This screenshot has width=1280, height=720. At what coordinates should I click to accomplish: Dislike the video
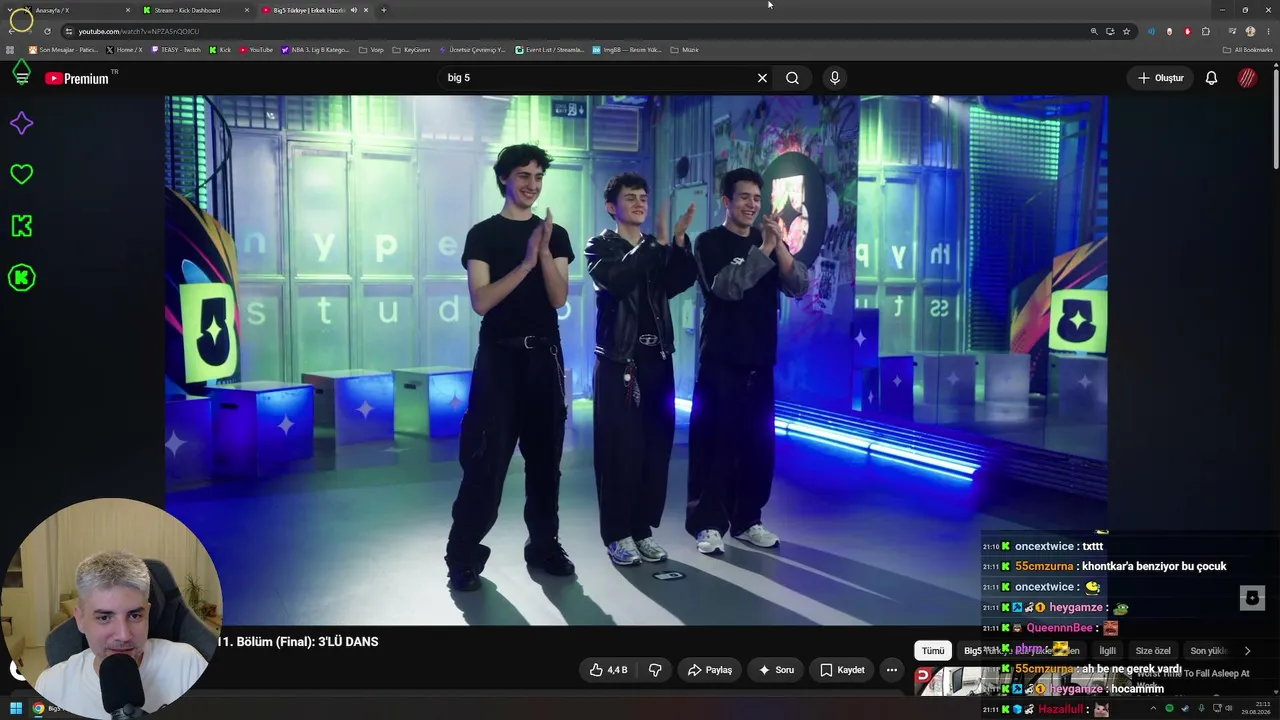(655, 670)
